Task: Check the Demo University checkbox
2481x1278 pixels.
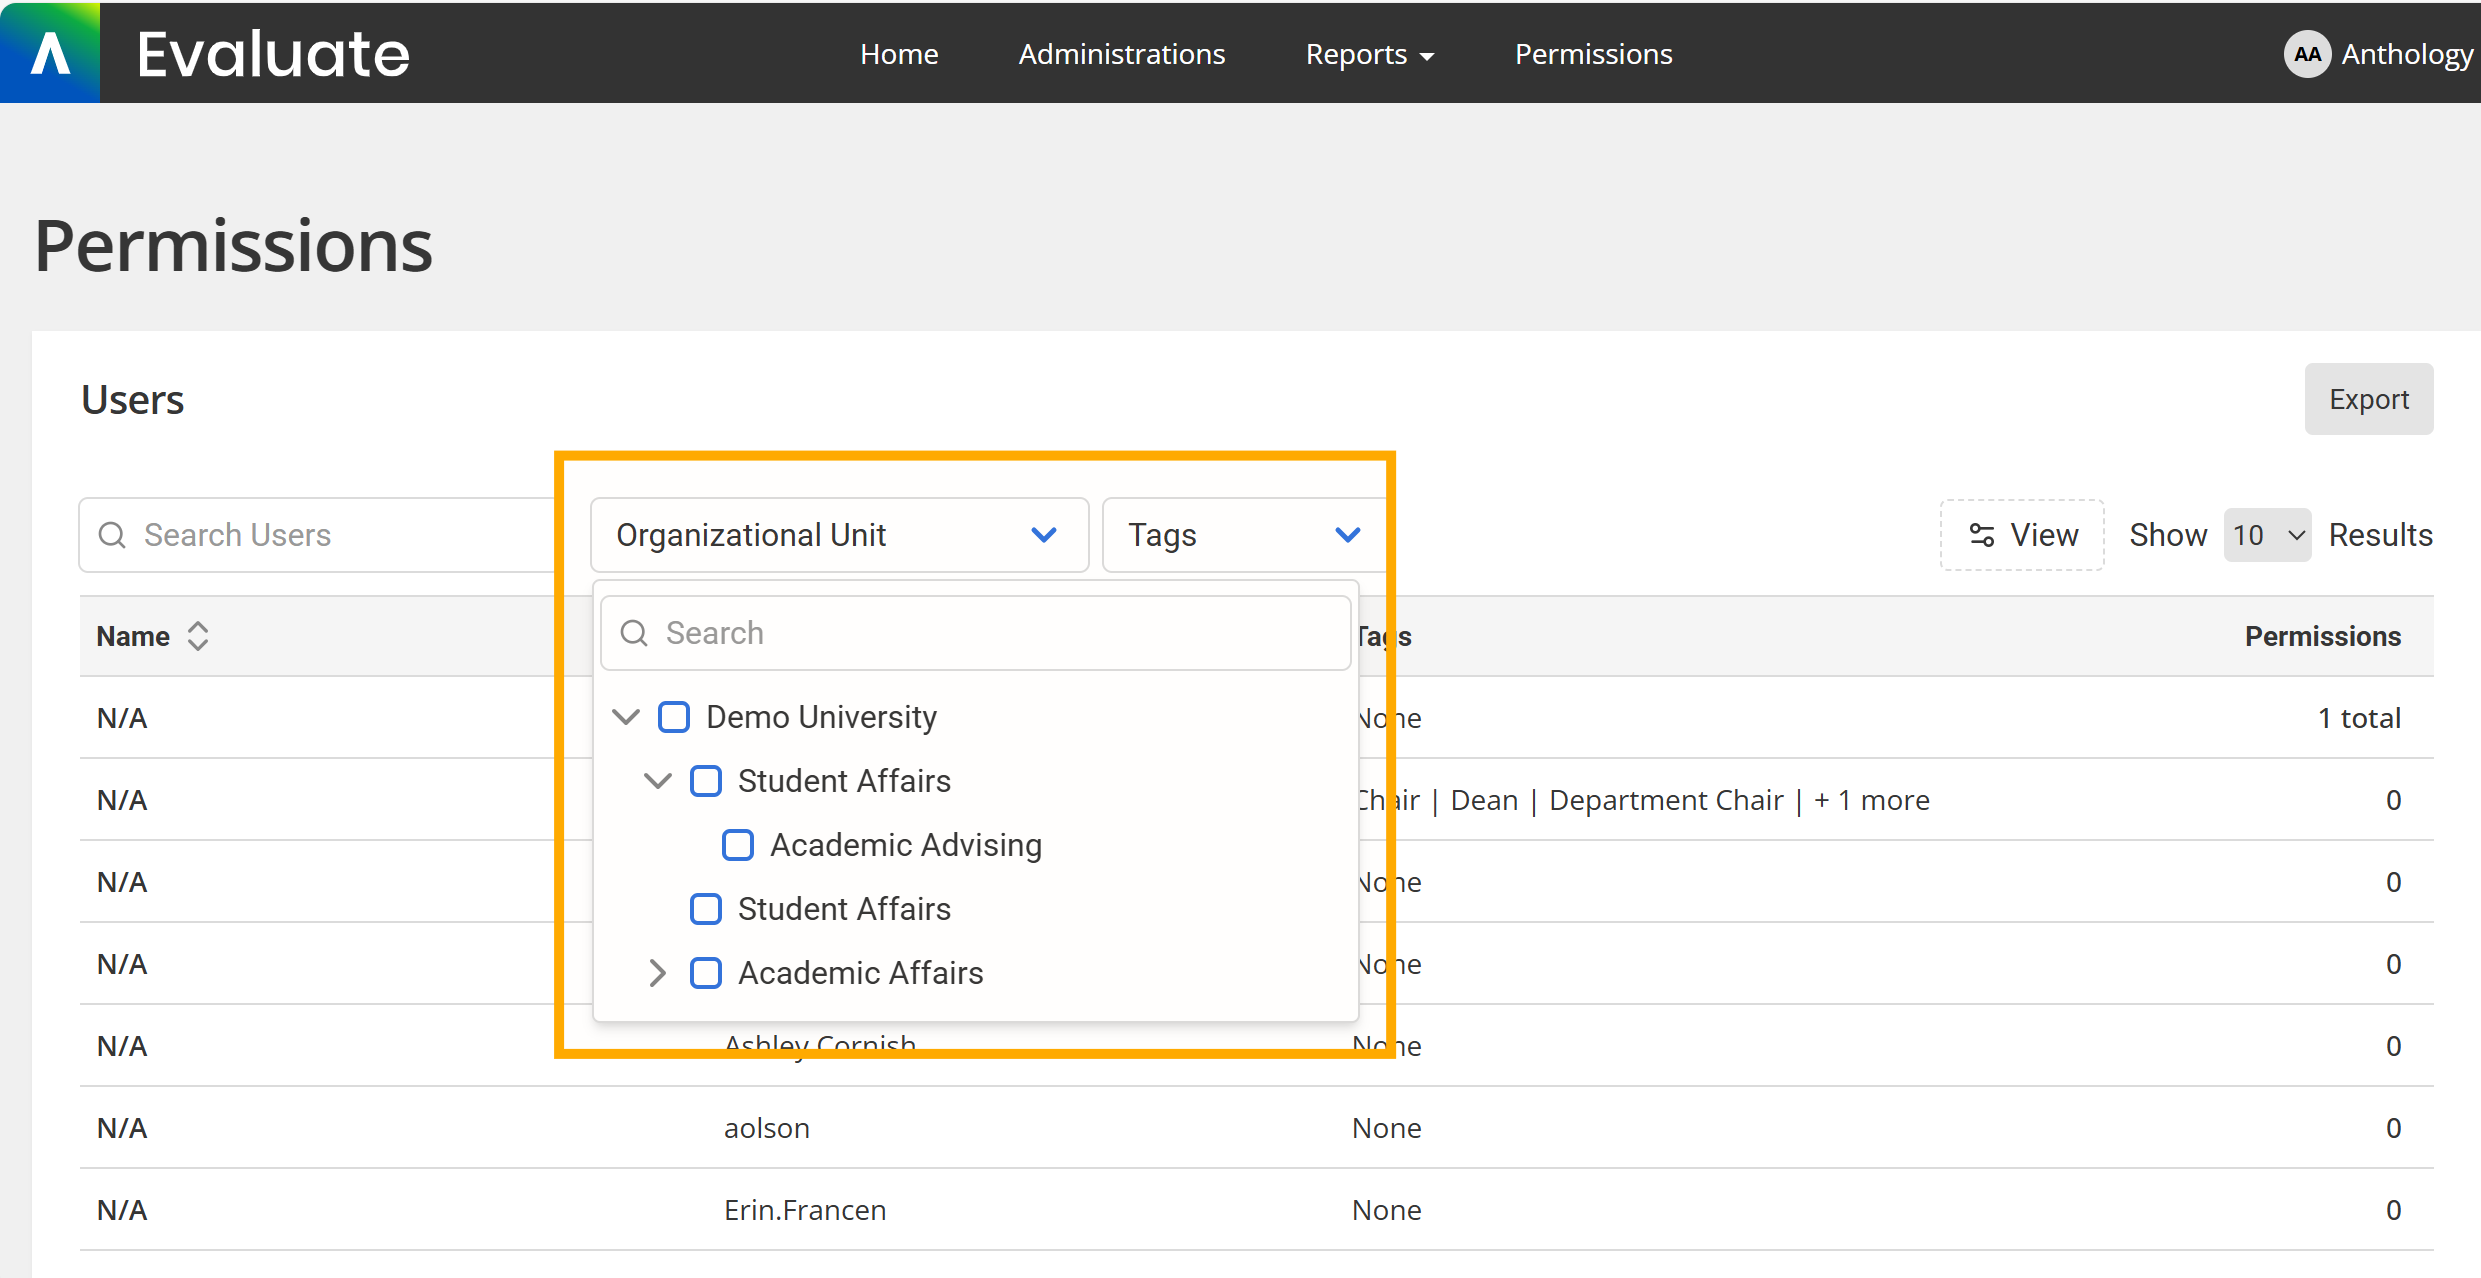Action: pyautogui.click(x=674, y=717)
